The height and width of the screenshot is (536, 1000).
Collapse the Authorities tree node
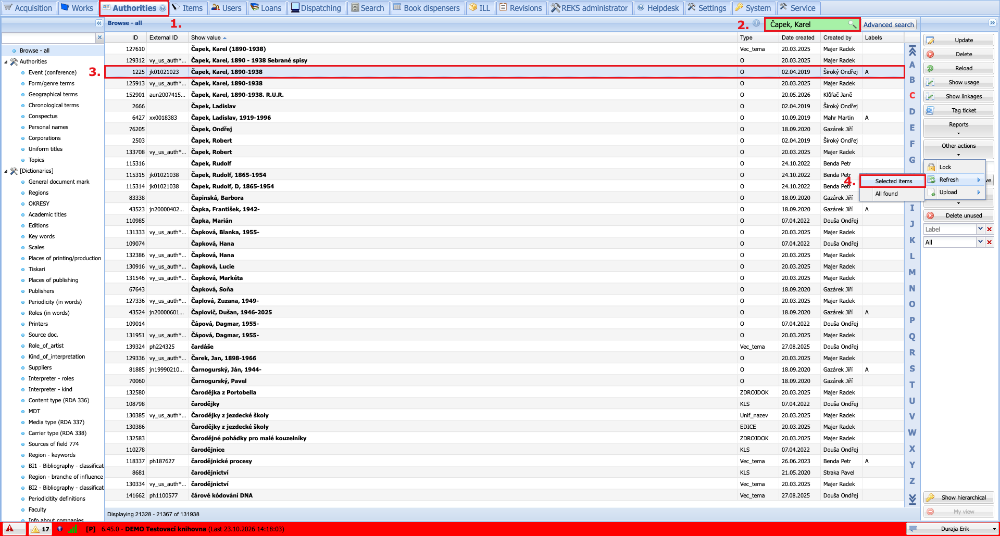click(5, 62)
